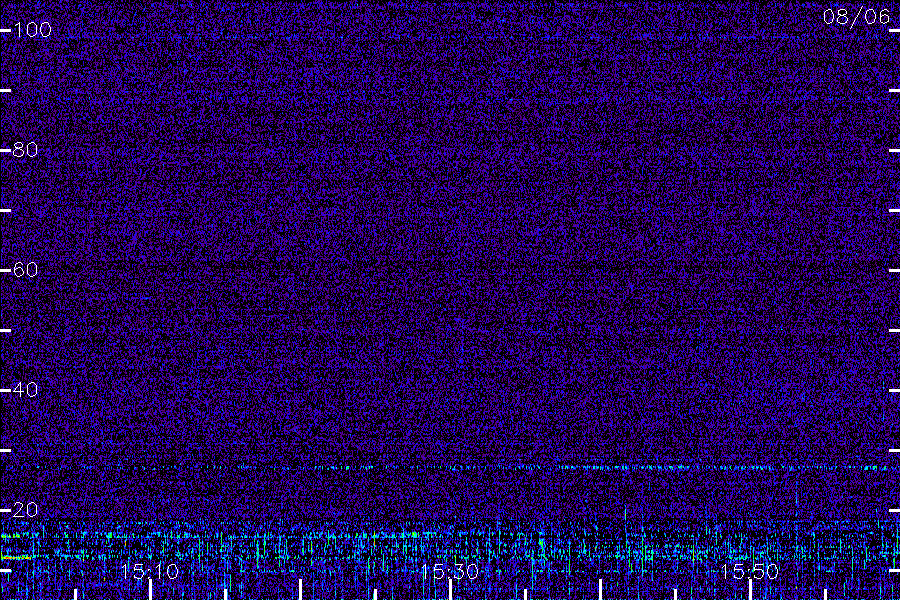Click the 100 frequency axis label
Viewport: 900px width, 600px height.
point(33,30)
